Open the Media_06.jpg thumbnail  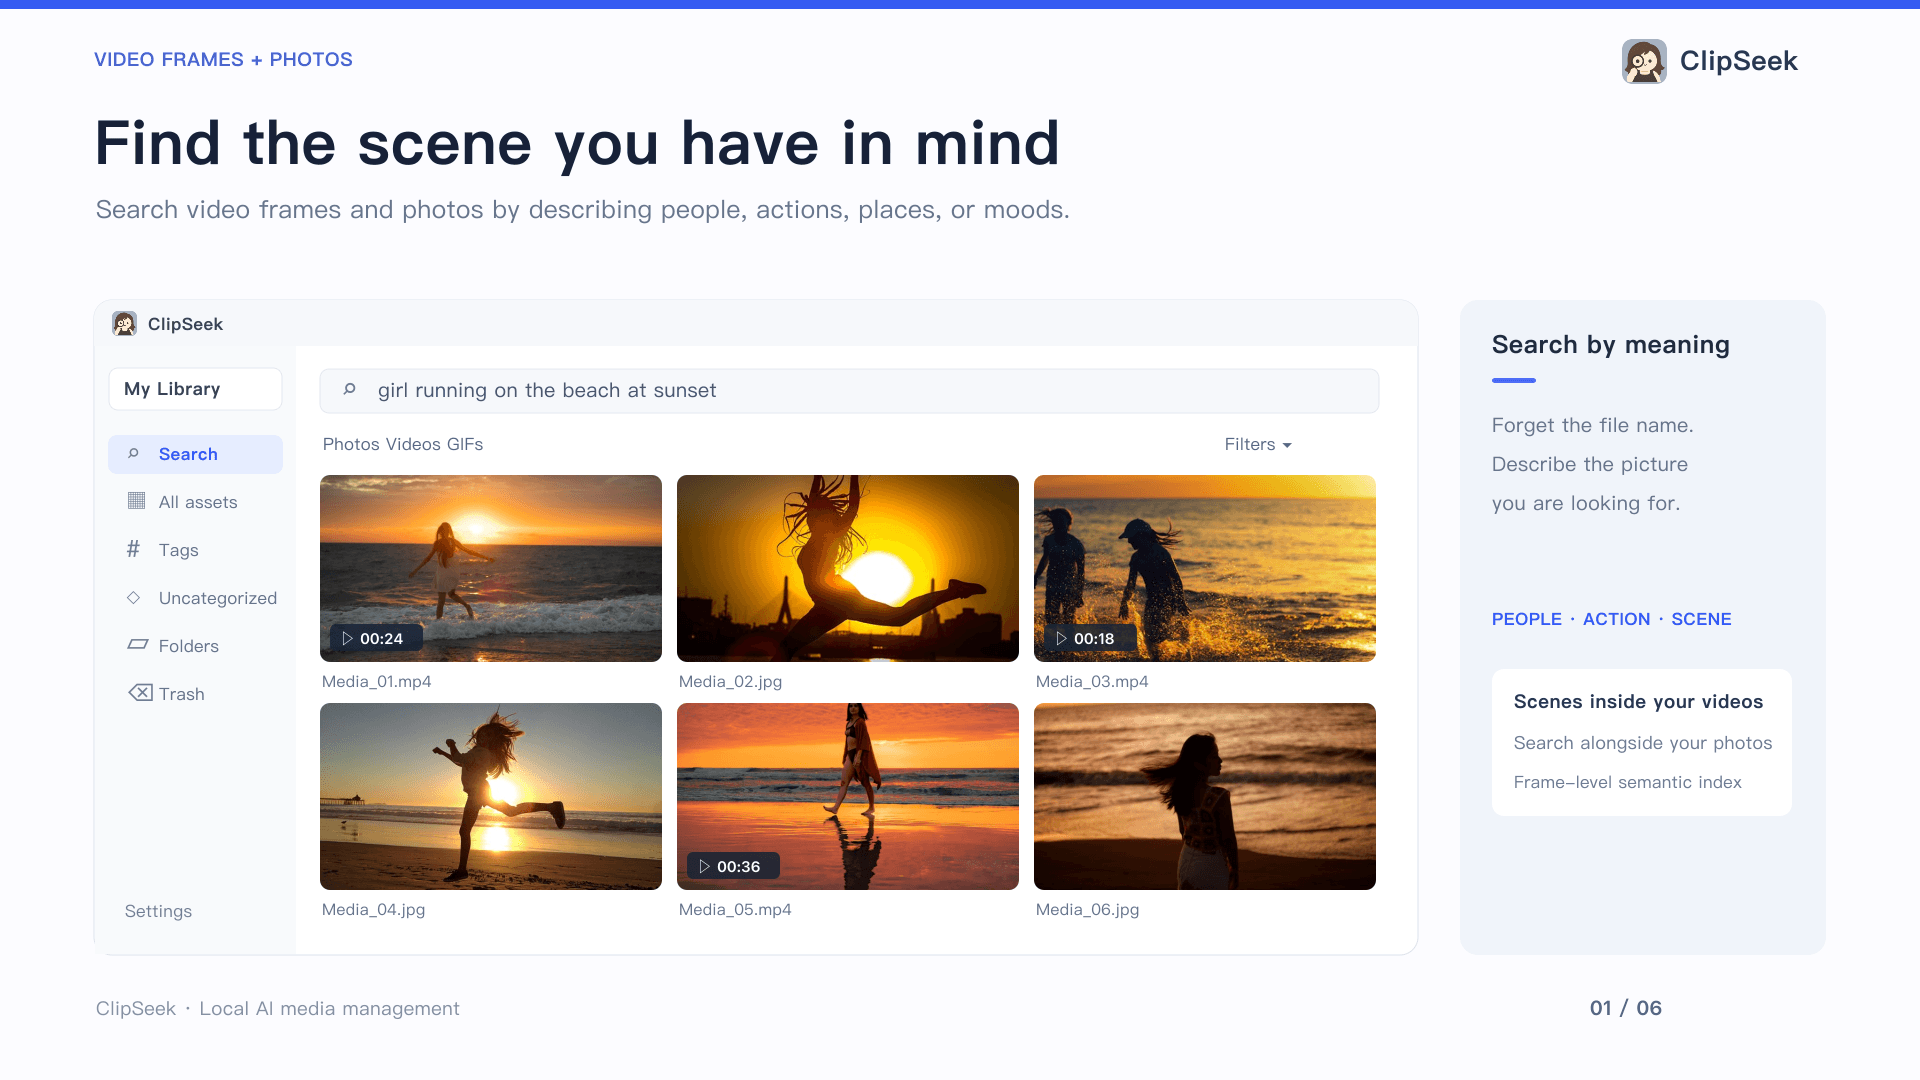point(1205,796)
